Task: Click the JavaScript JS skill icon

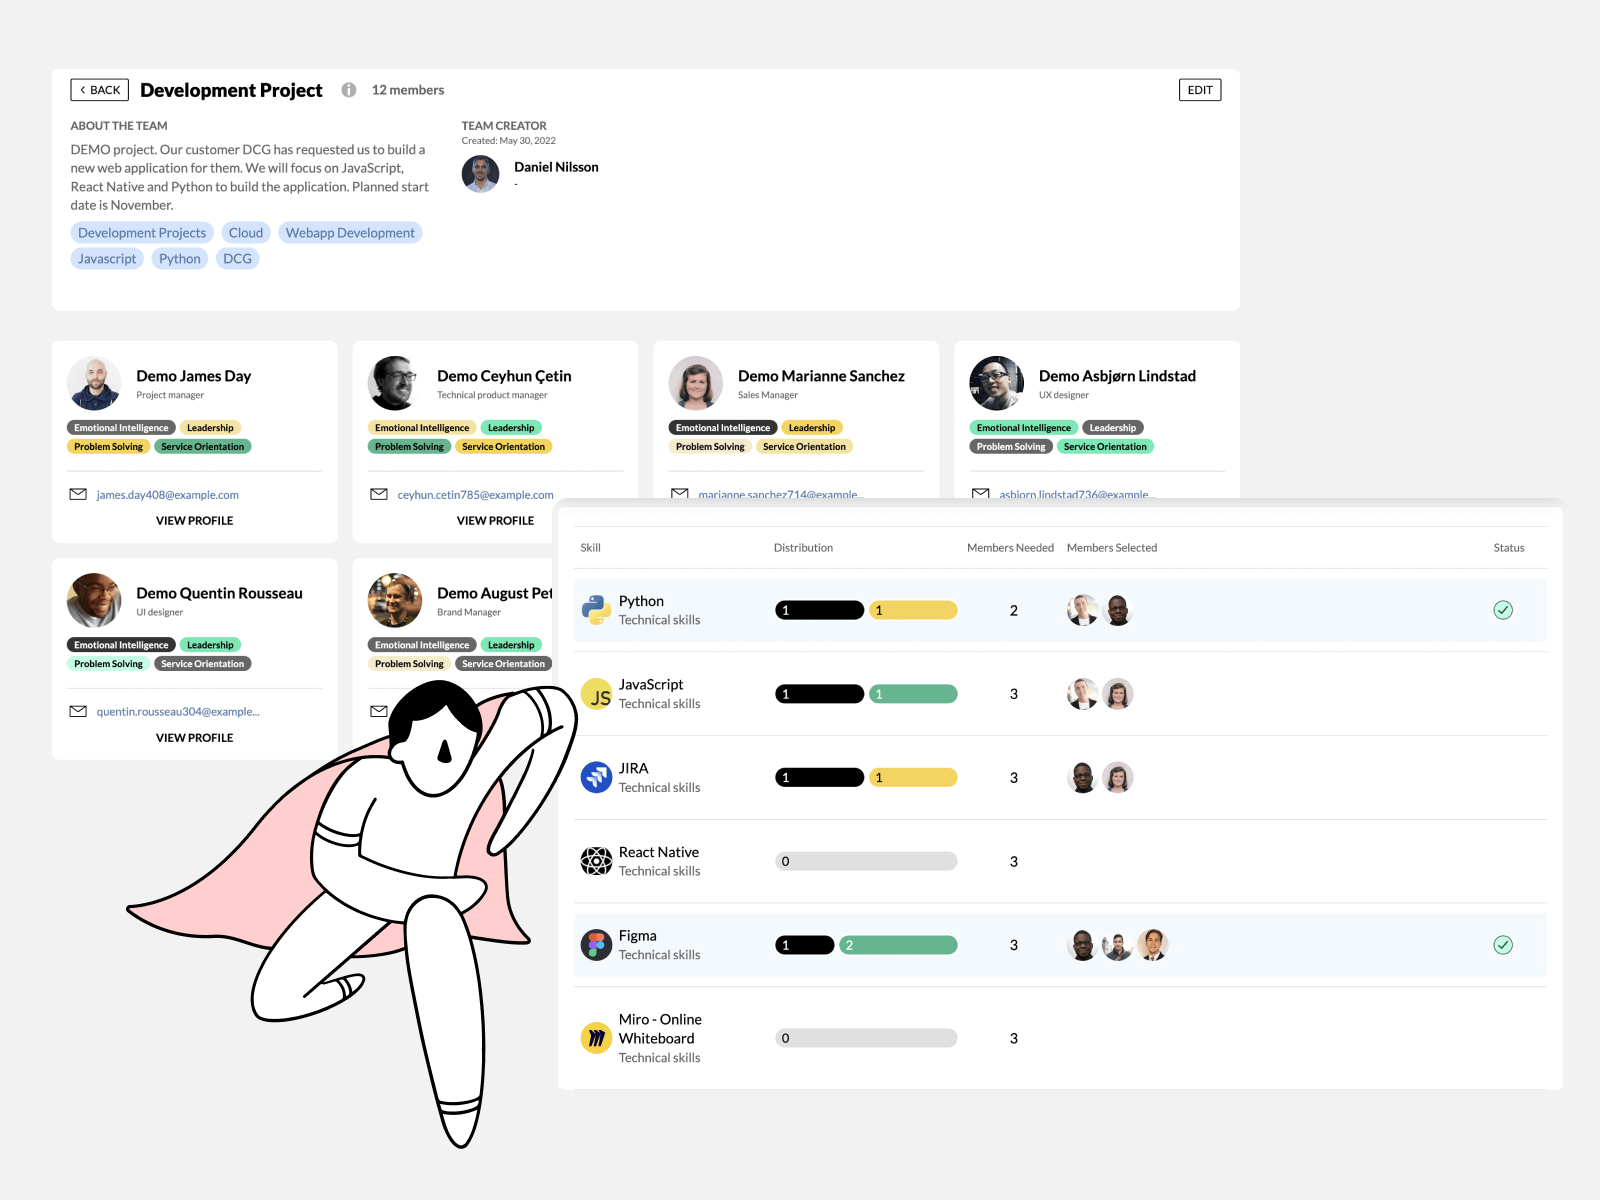Action: pos(596,694)
